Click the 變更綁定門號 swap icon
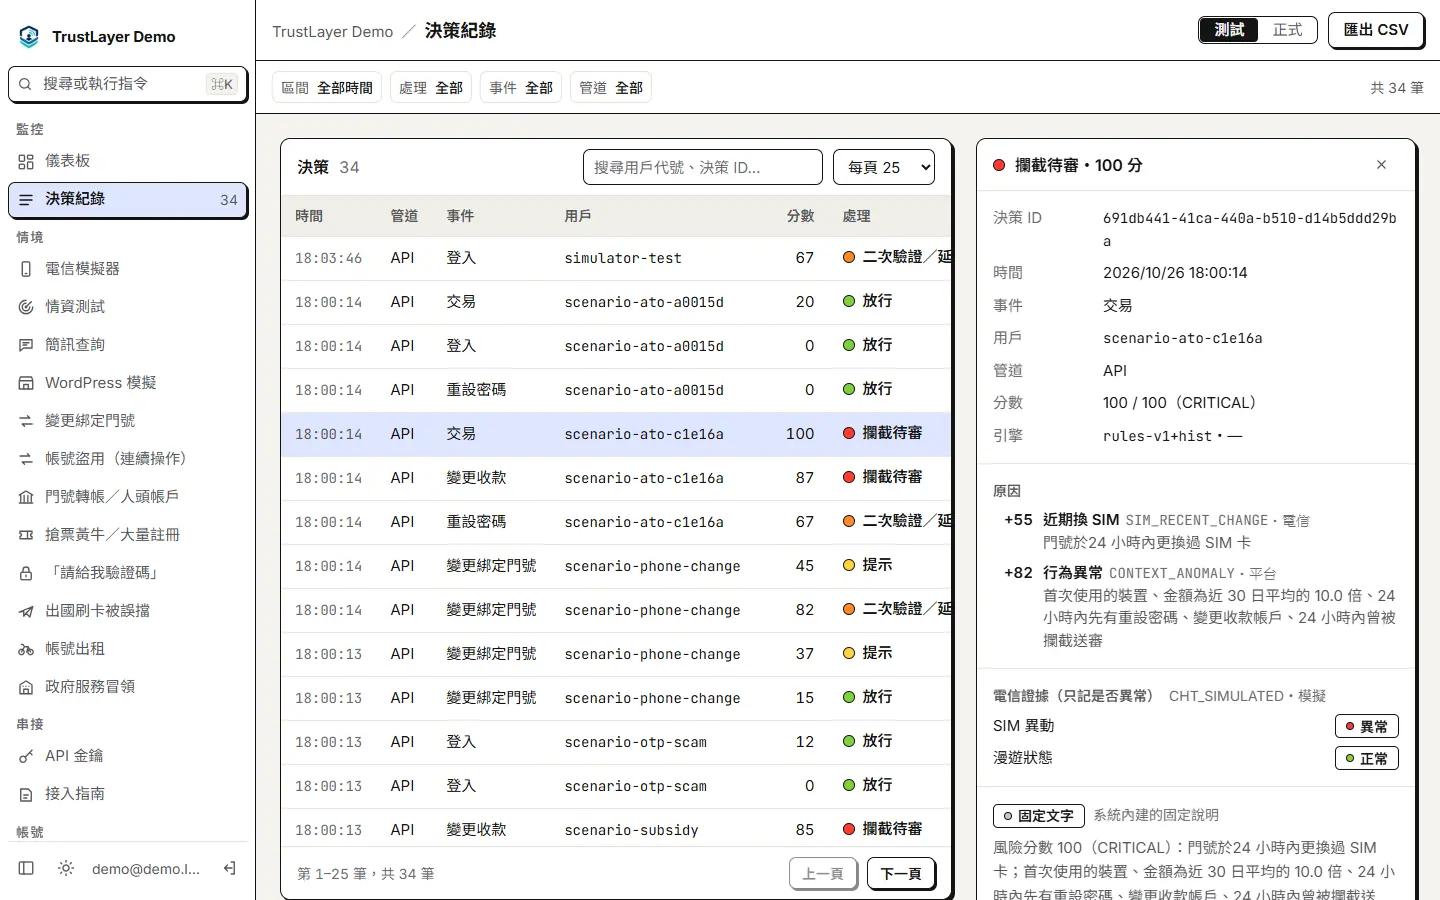This screenshot has width=1440, height=900. tap(26, 421)
